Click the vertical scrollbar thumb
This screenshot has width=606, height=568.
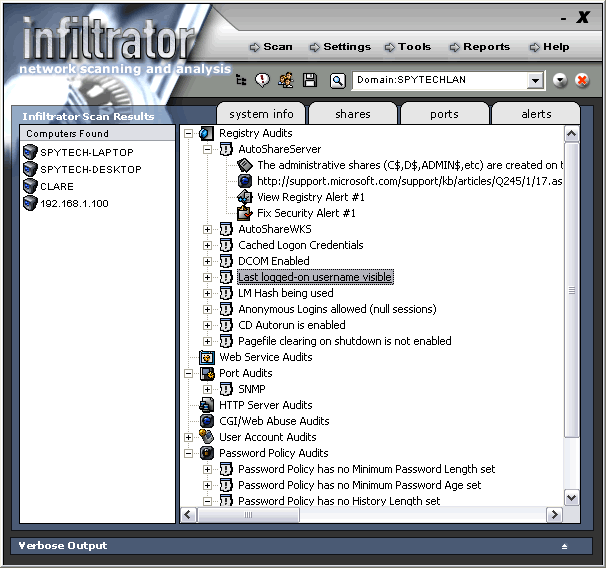click(572, 290)
